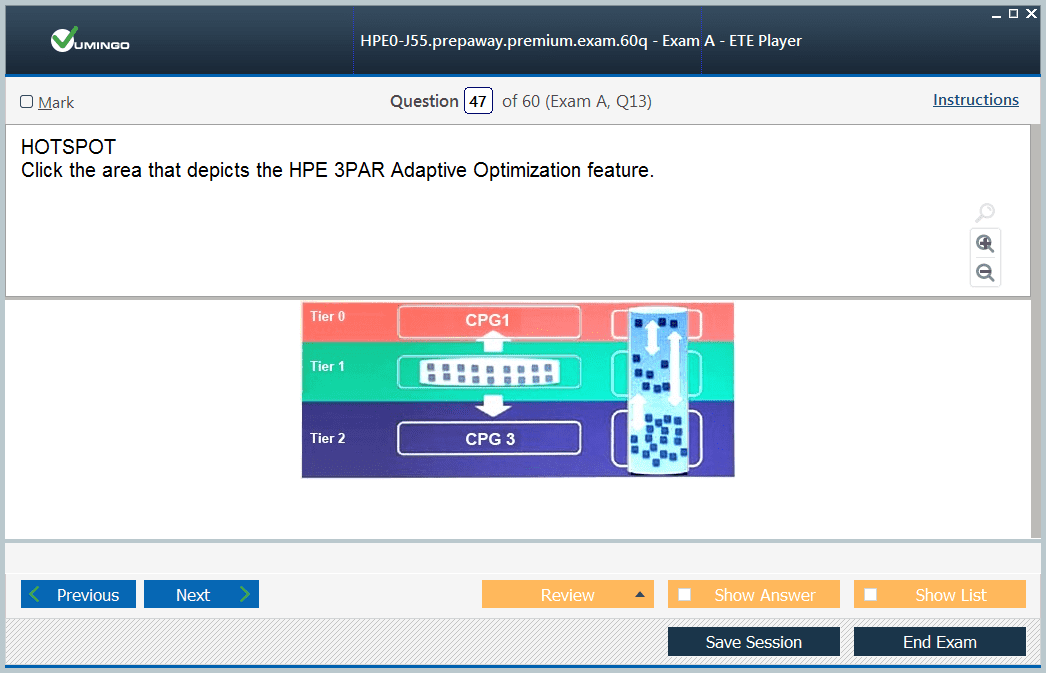Click the left chevron on Previous button
This screenshot has width=1046, height=673.
click(x=36, y=595)
